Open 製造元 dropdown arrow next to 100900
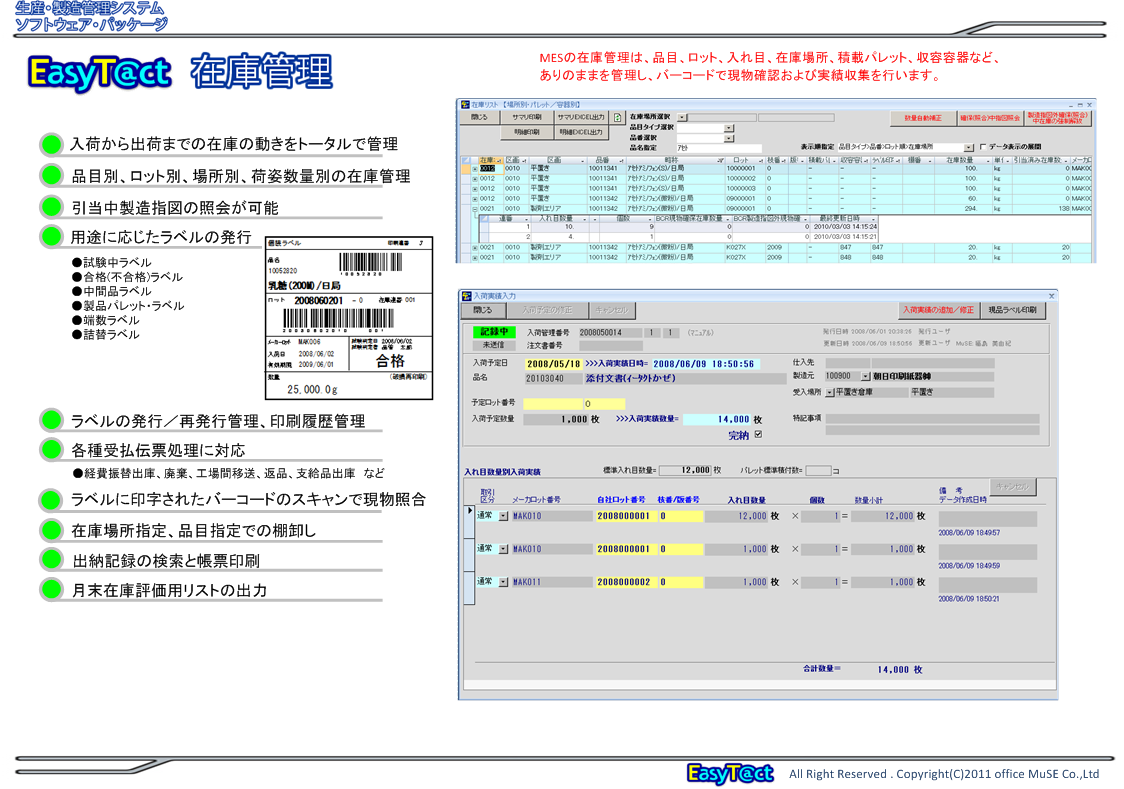The image size is (1124, 789). coord(865,376)
